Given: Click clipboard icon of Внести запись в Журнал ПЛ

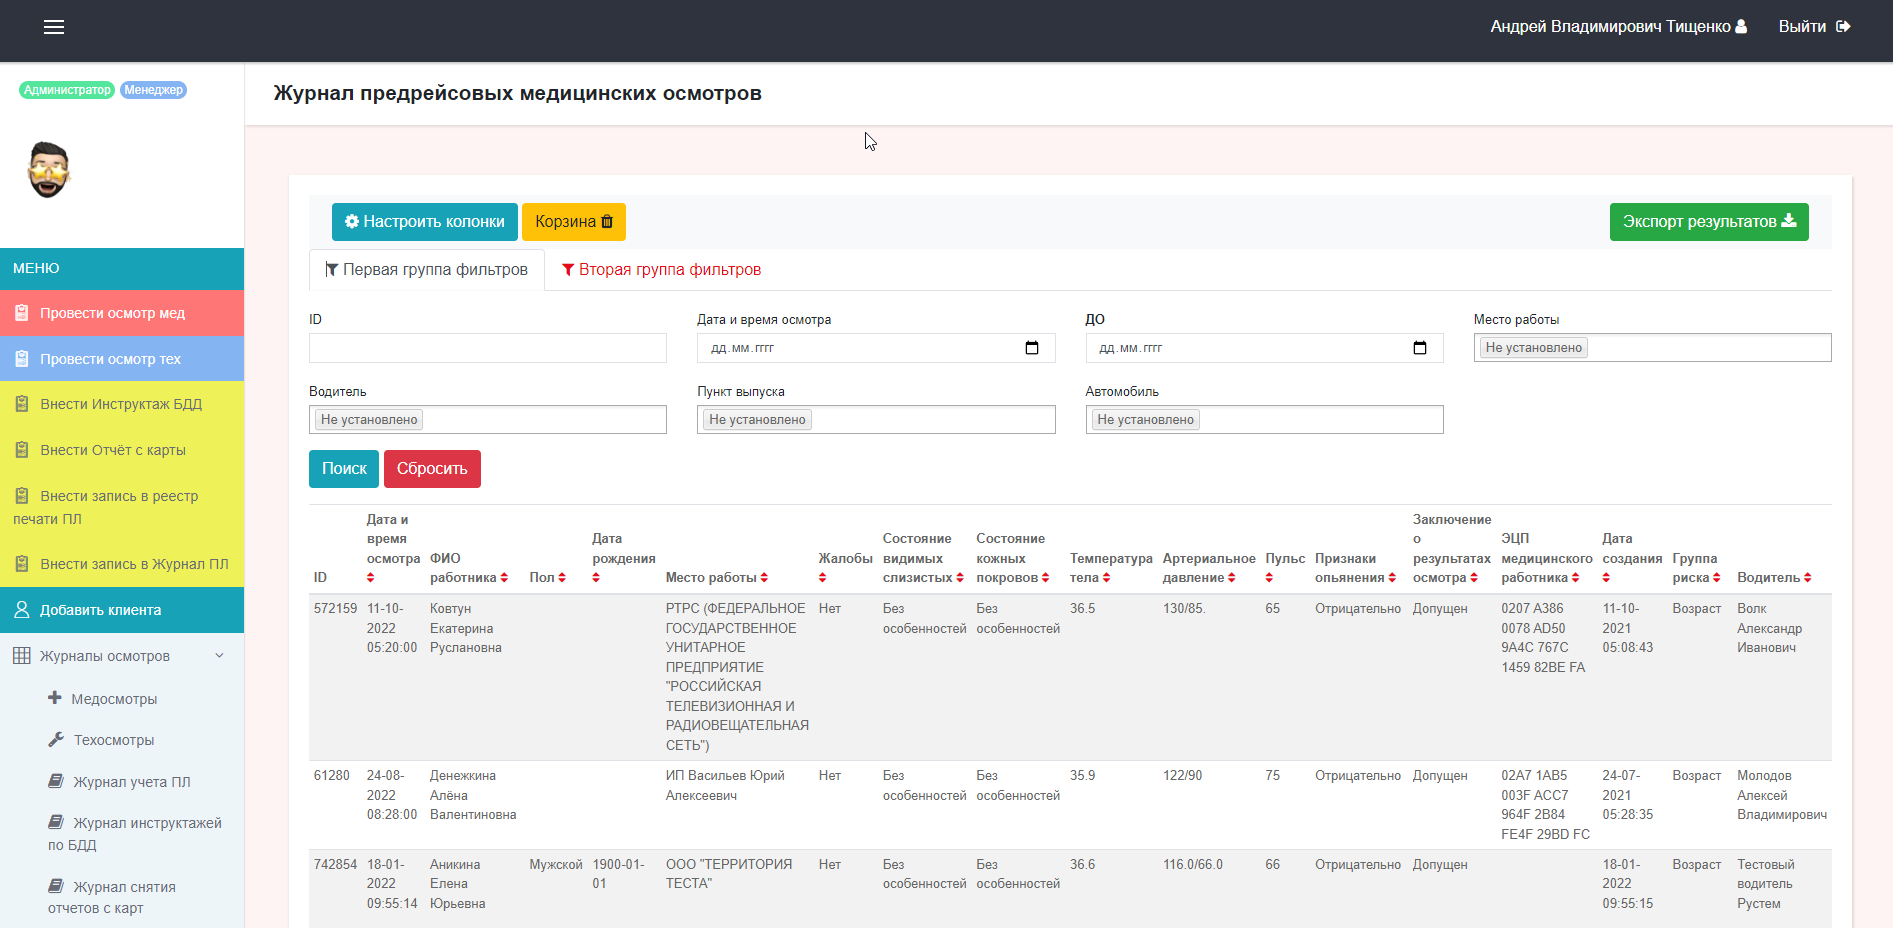Looking at the screenshot, I should tap(22, 564).
